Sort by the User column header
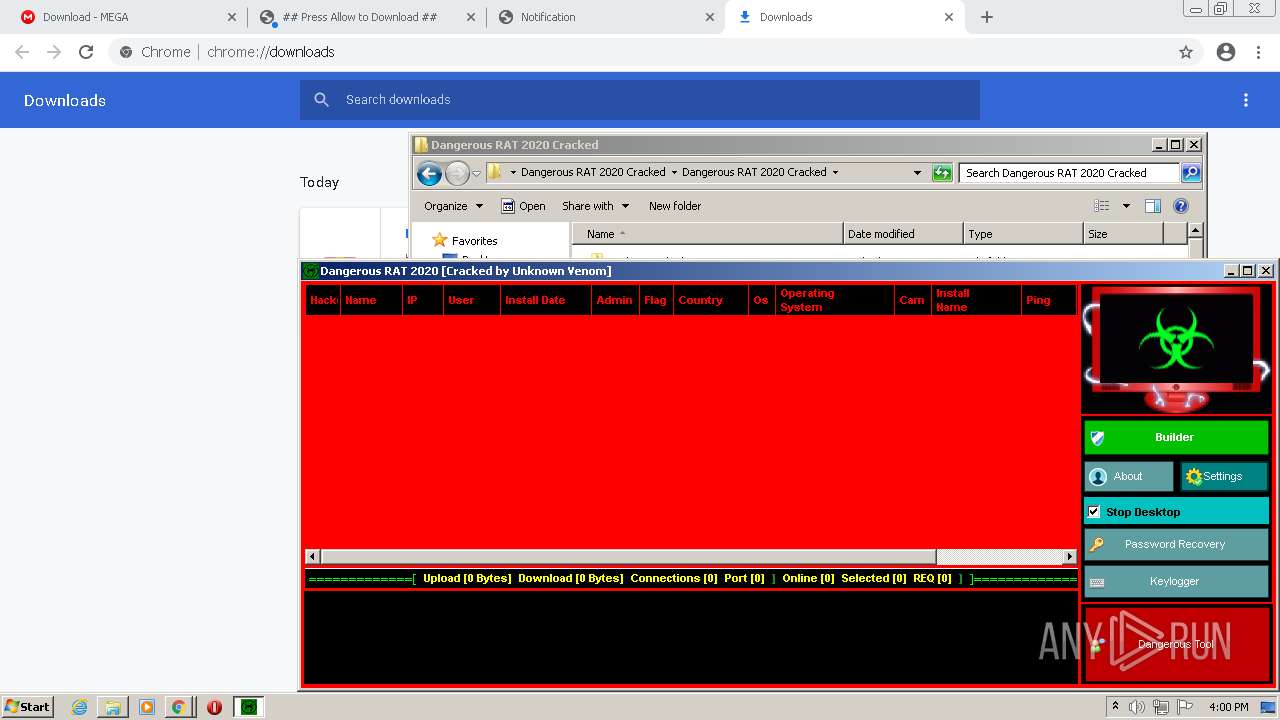This screenshot has height=720, width=1280. 471,300
